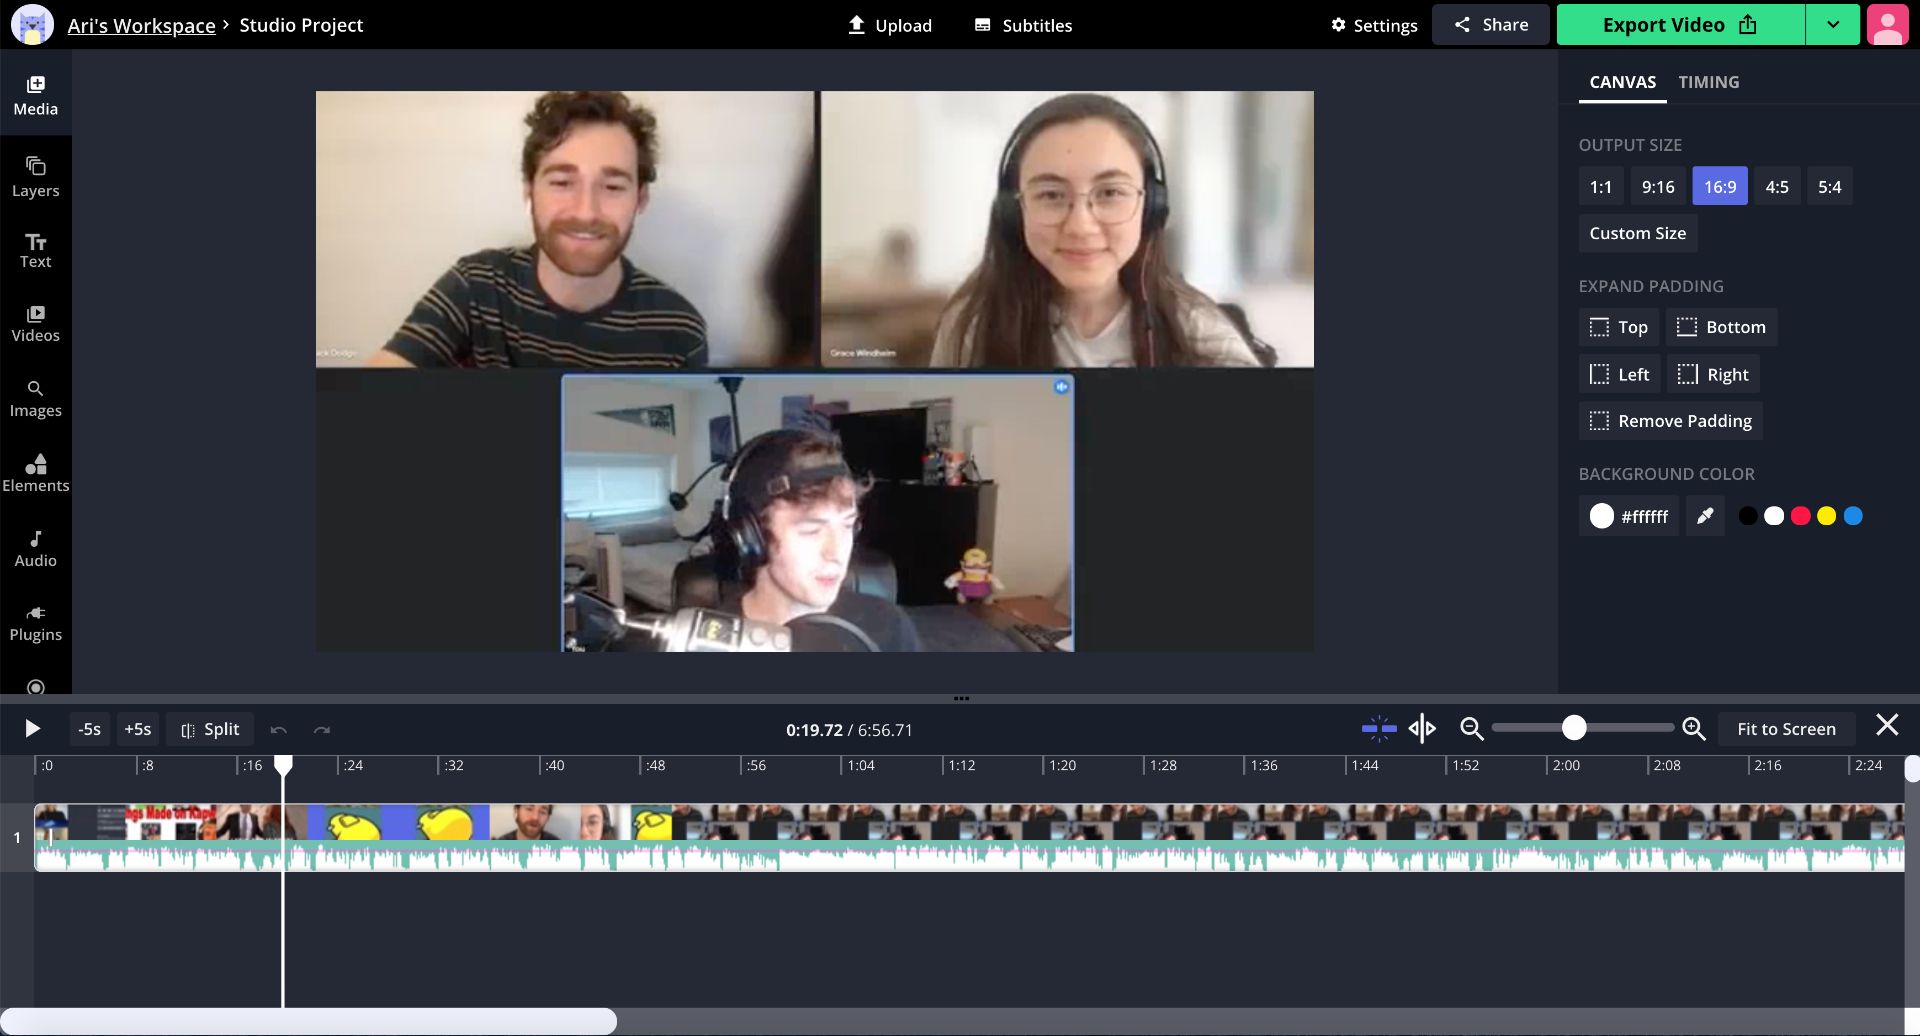The height and width of the screenshot is (1036, 1920).
Task: Select the video clip on track 1
Action: click(x=969, y=837)
